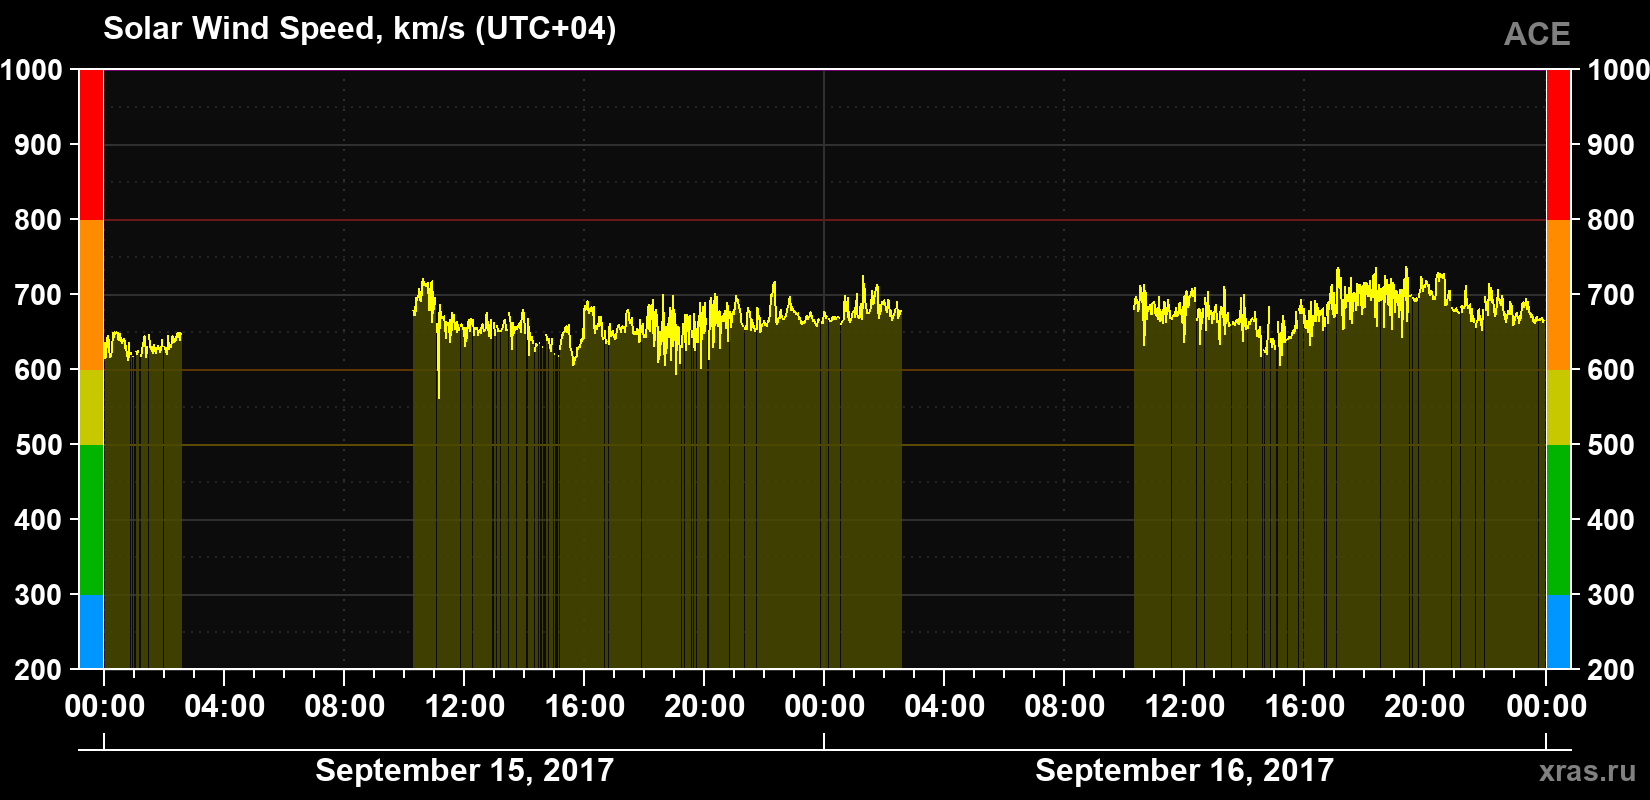
Task: Click the 800 value on right axis
Action: point(1611,220)
